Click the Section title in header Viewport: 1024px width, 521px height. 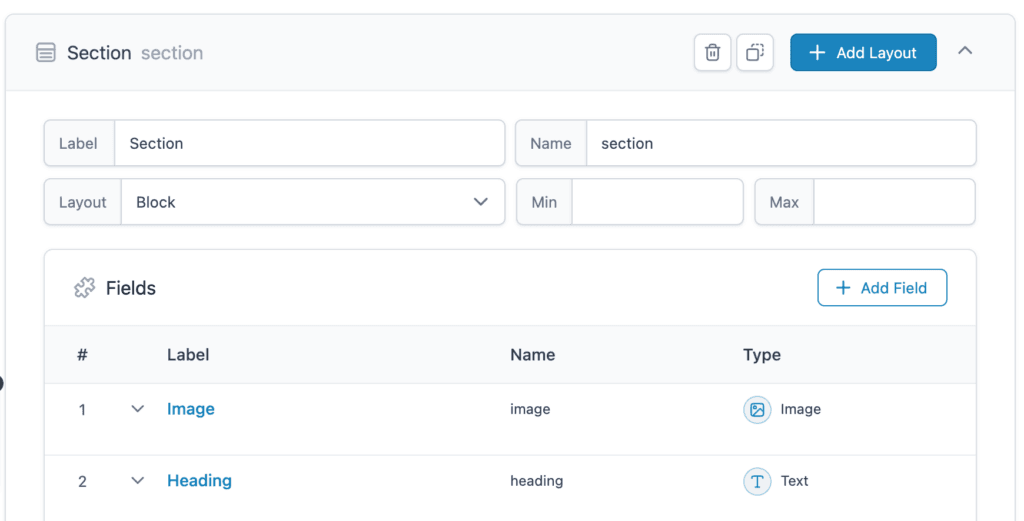tap(99, 53)
